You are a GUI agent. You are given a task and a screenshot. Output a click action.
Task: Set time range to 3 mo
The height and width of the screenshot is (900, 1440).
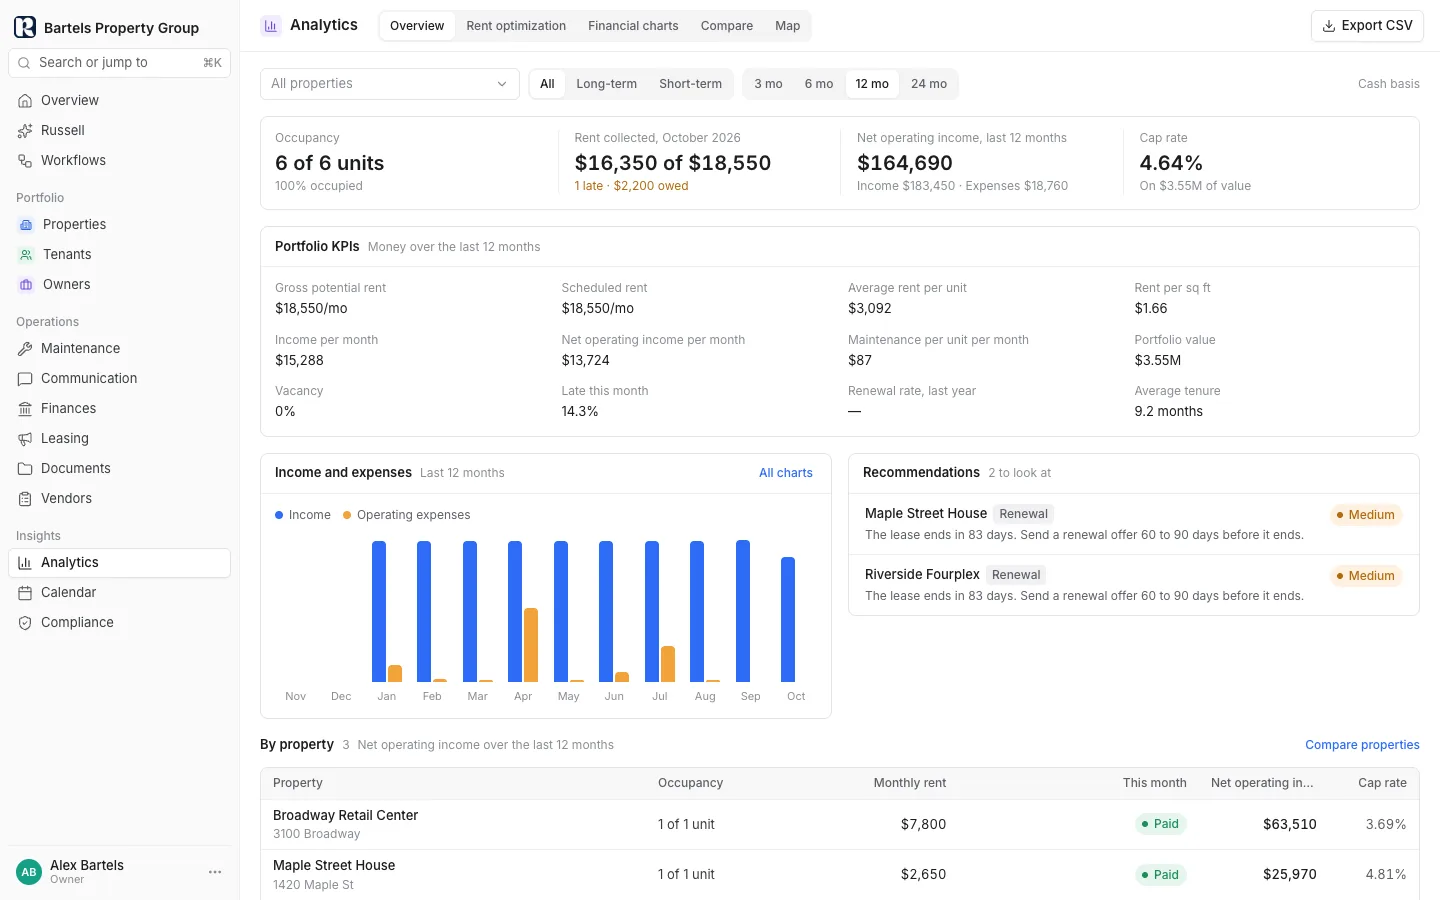point(768,84)
